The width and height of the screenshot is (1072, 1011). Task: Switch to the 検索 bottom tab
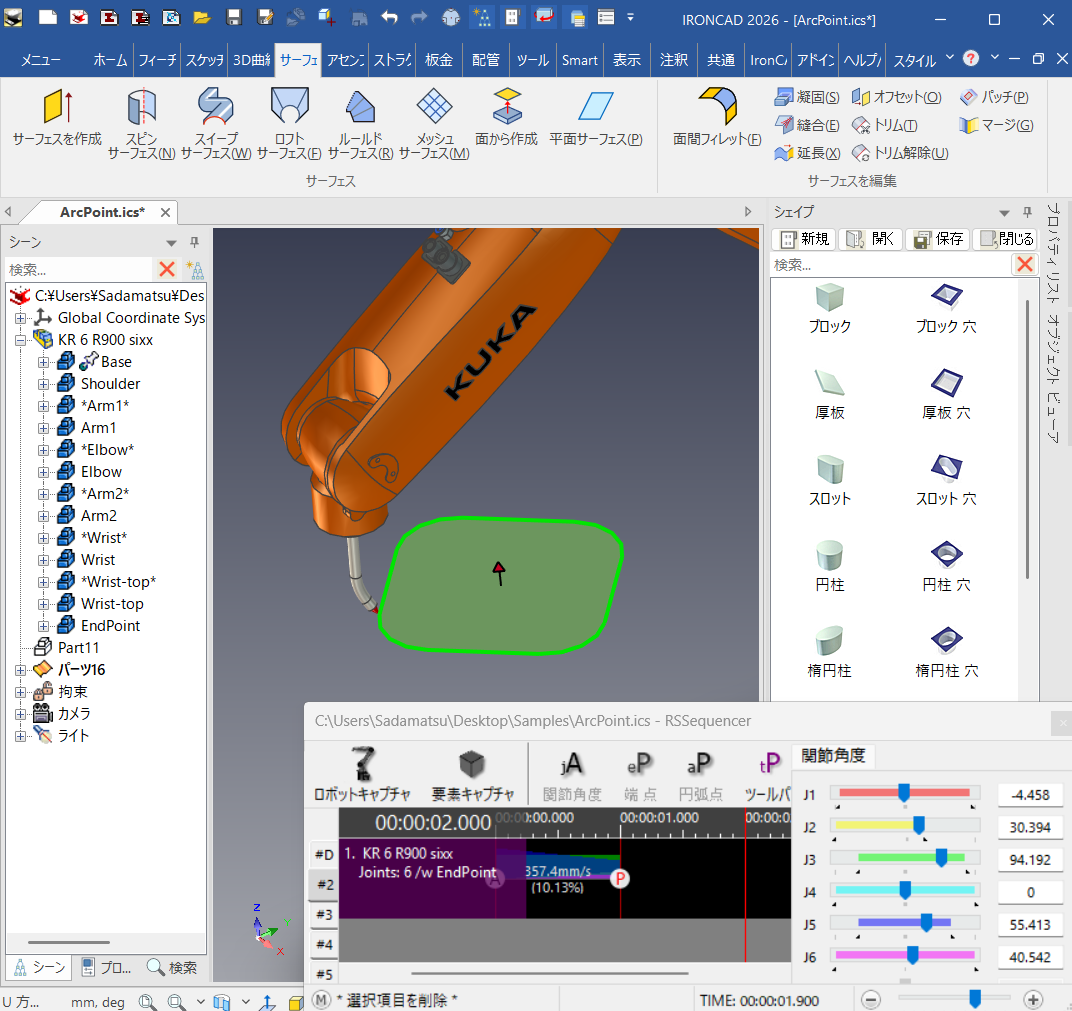172,967
